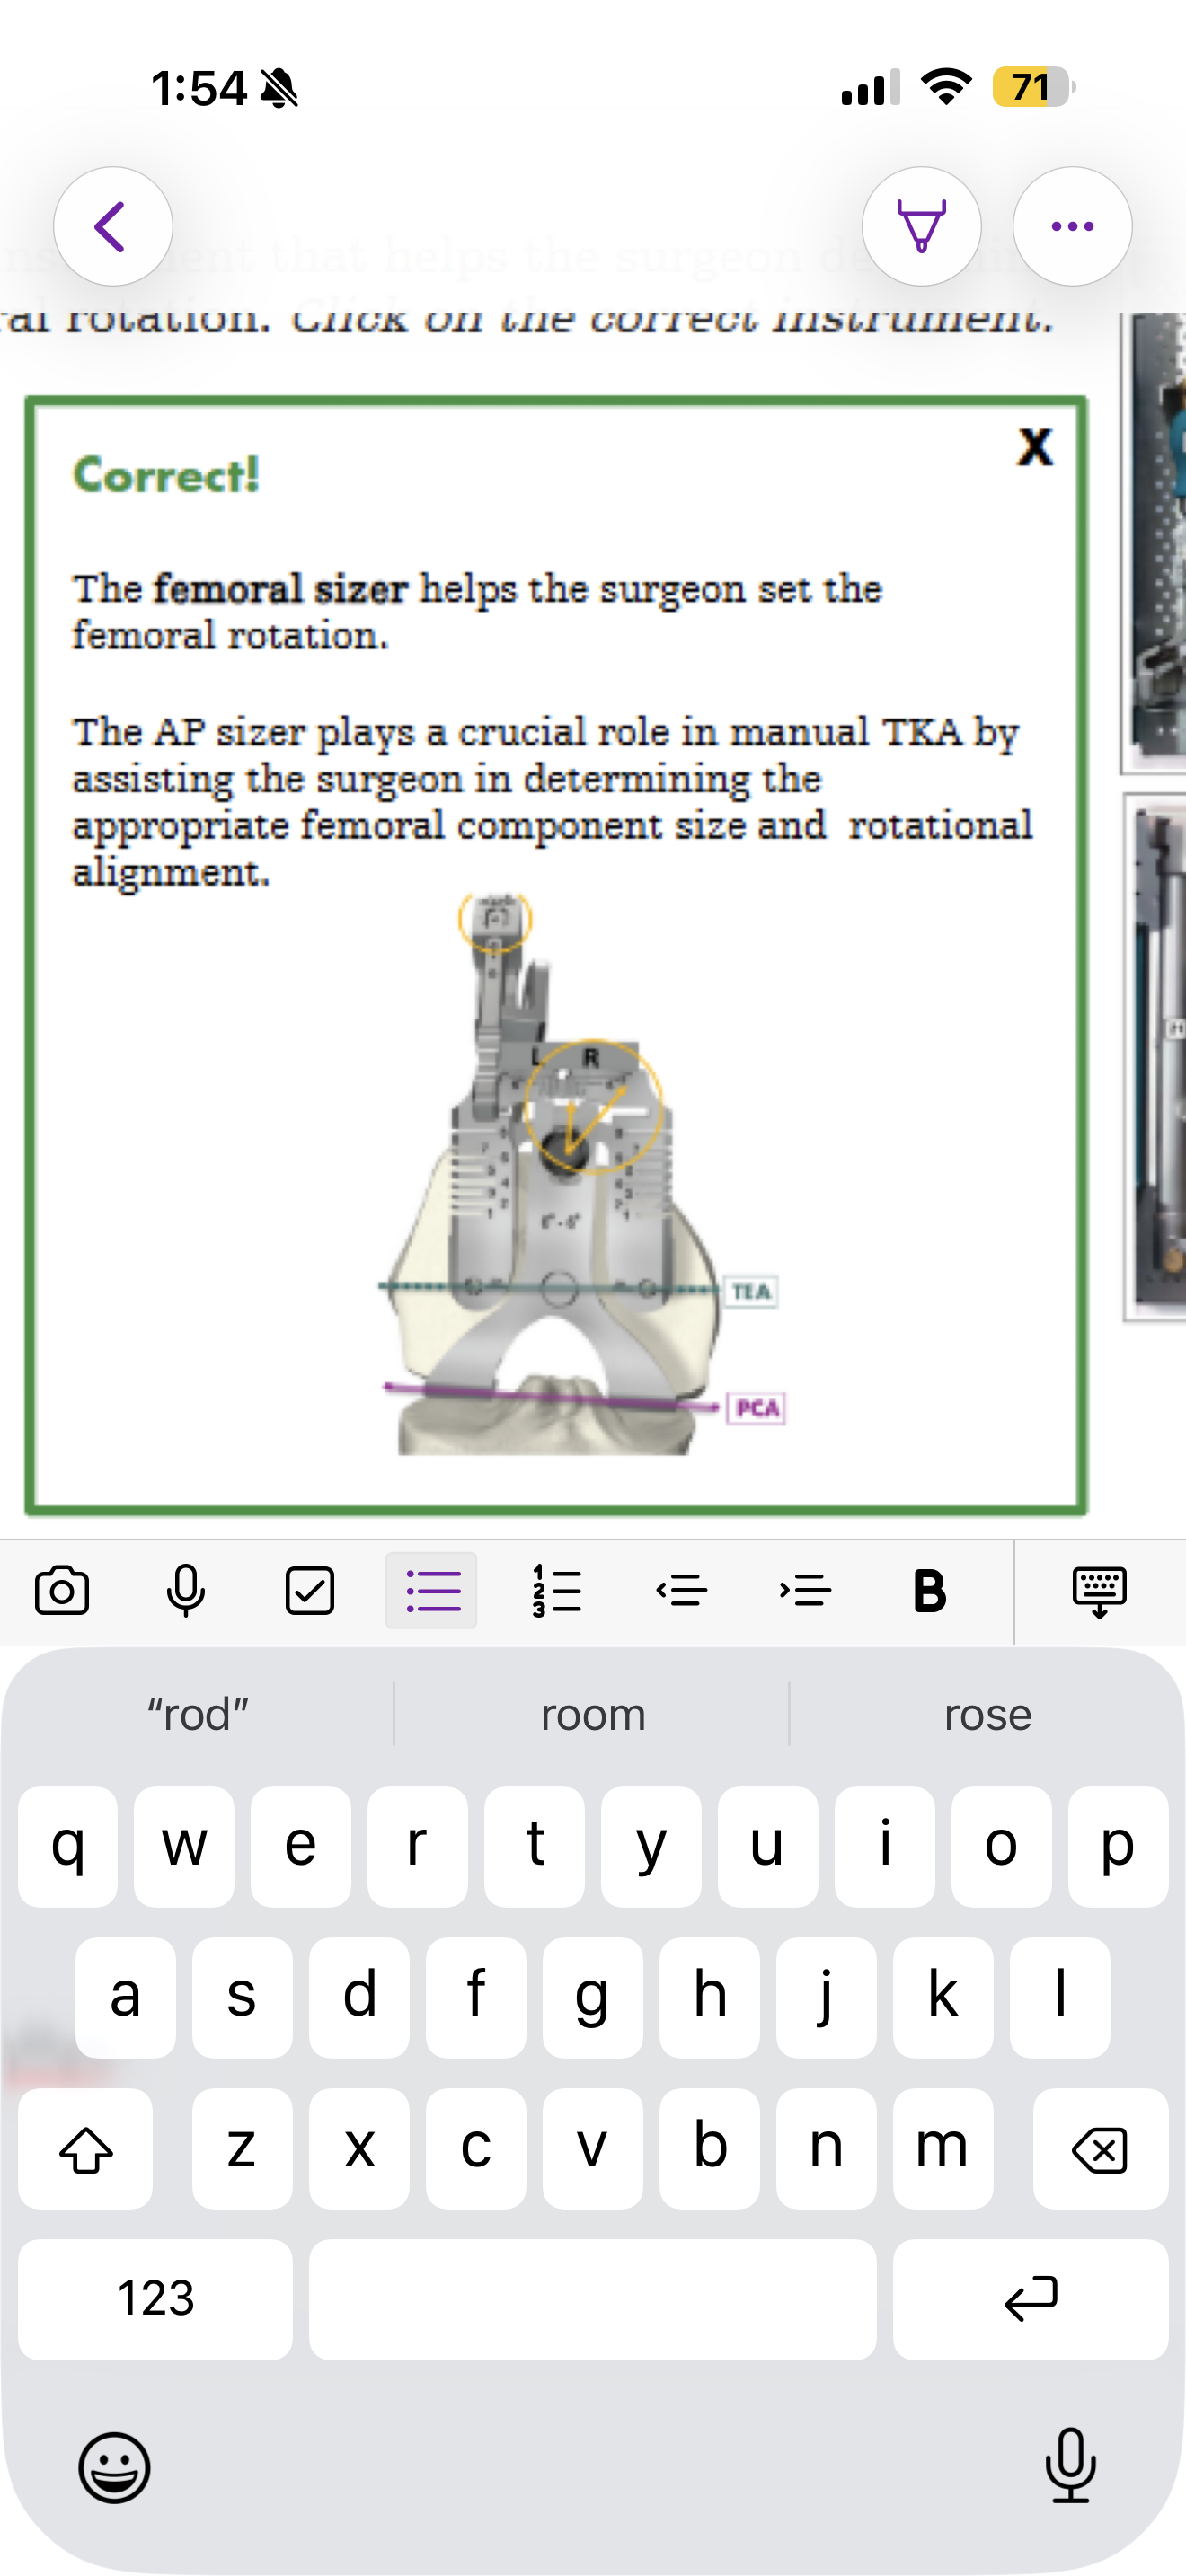Tap the shift key
The image size is (1186, 2576).
[x=86, y=2149]
